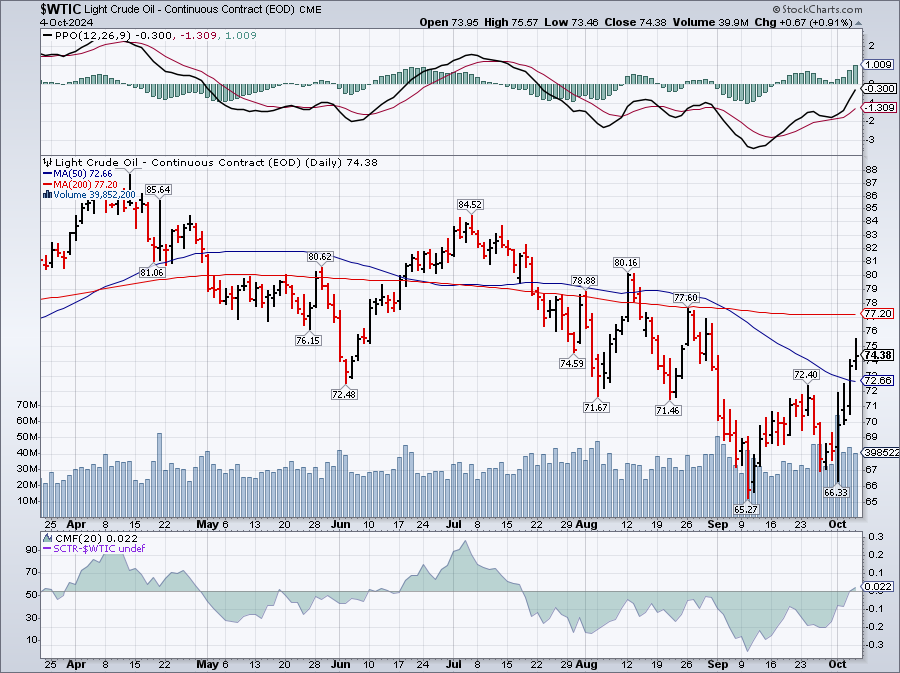This screenshot has width=900, height=673.
Task: Click the PPO(12,26,9) legend line marker
Action: coord(47,35)
